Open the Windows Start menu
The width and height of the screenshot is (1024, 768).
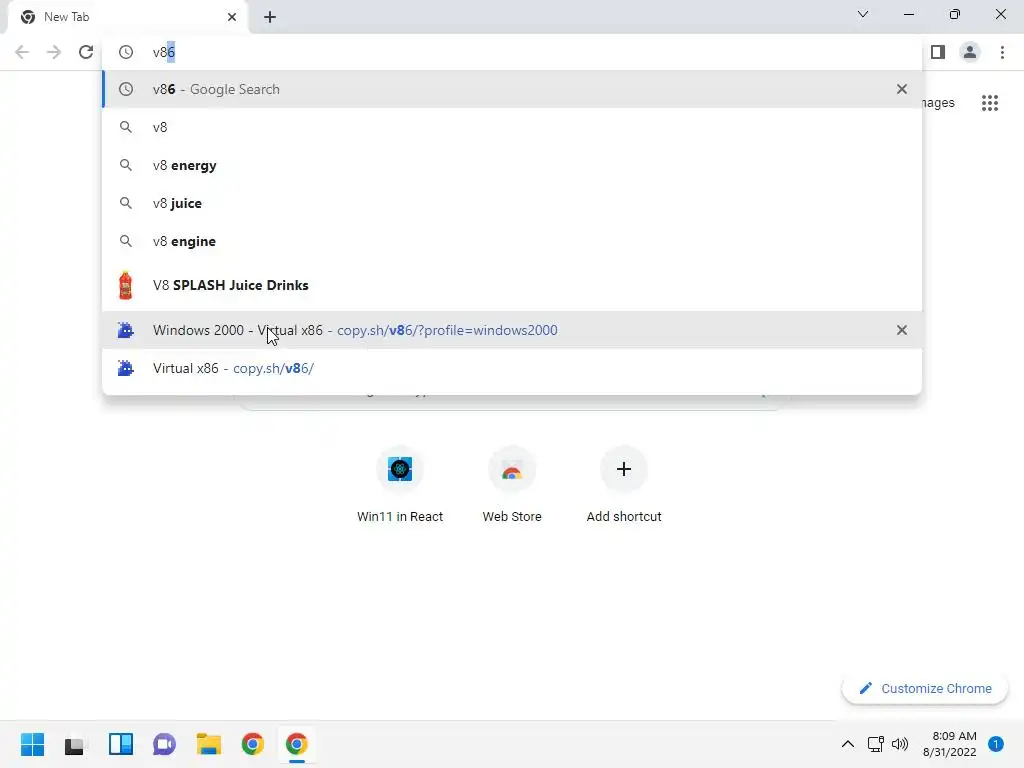32,744
